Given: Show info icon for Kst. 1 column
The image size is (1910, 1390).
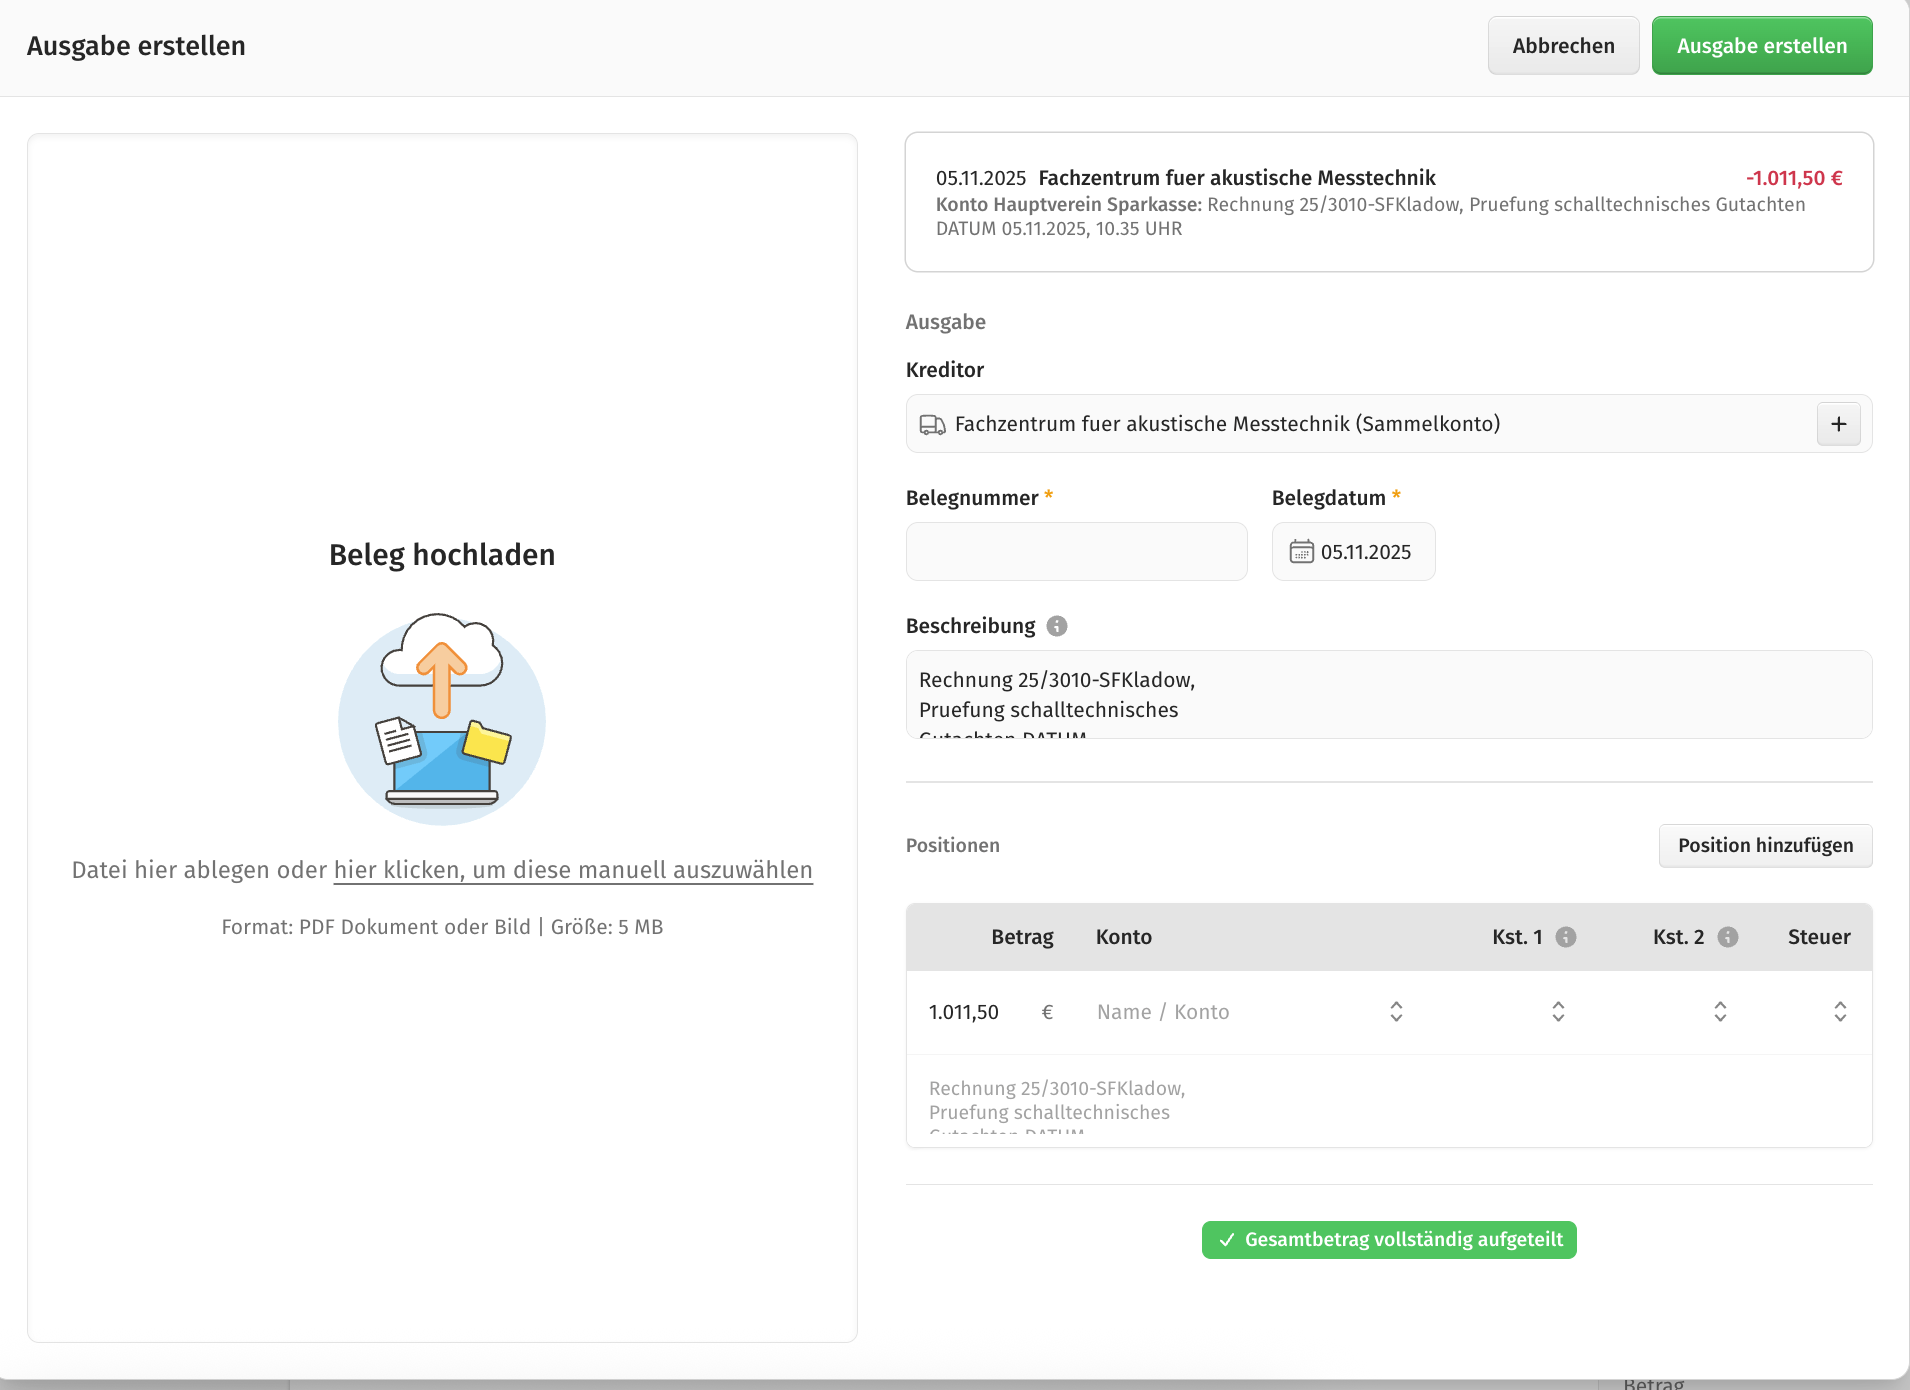Looking at the screenshot, I should tap(1566, 937).
